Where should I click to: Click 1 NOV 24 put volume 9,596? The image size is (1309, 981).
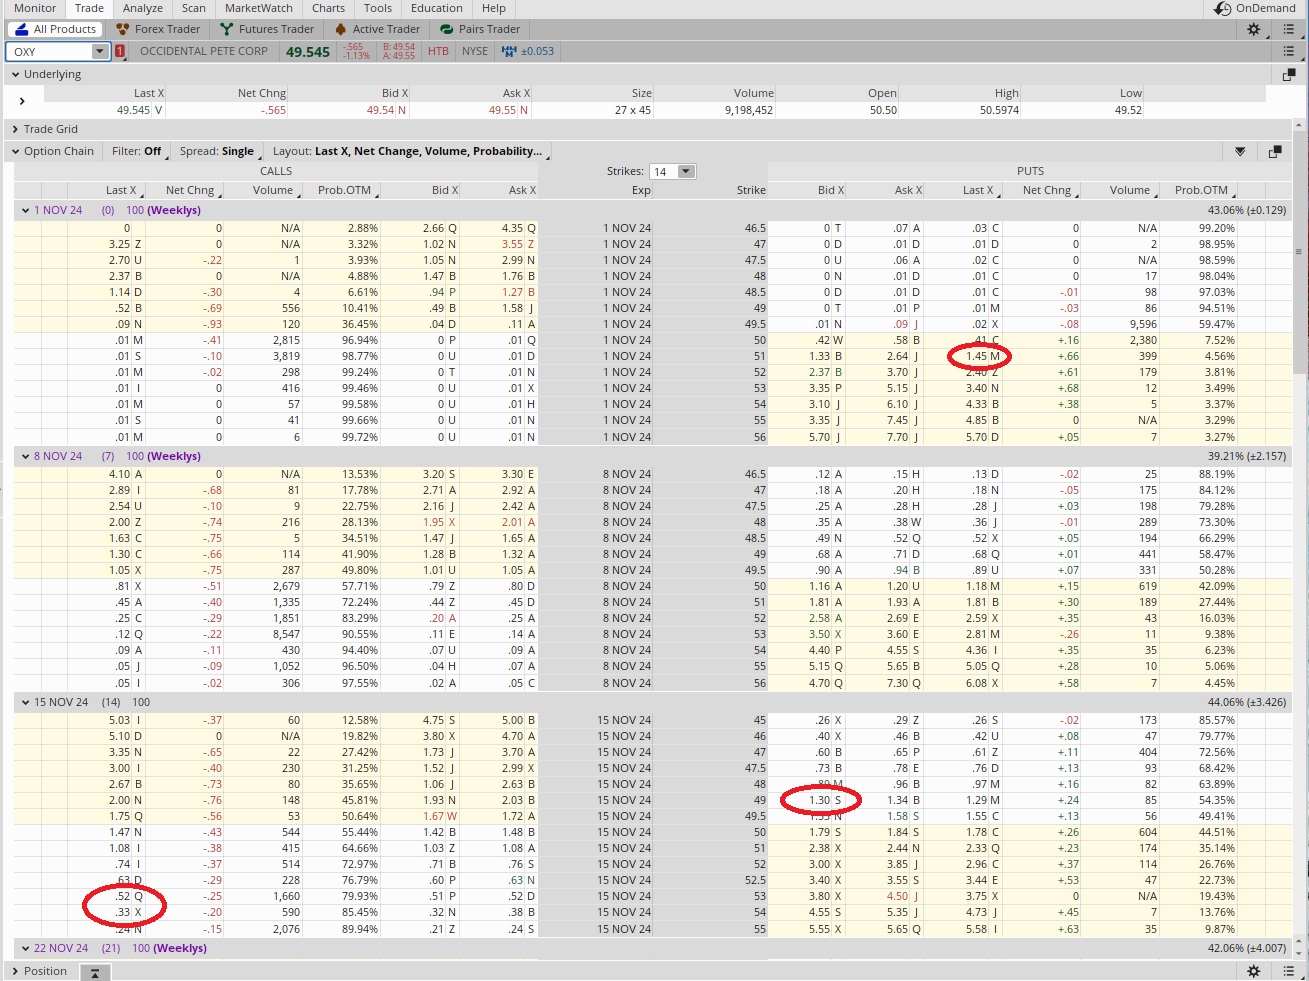tap(1141, 324)
